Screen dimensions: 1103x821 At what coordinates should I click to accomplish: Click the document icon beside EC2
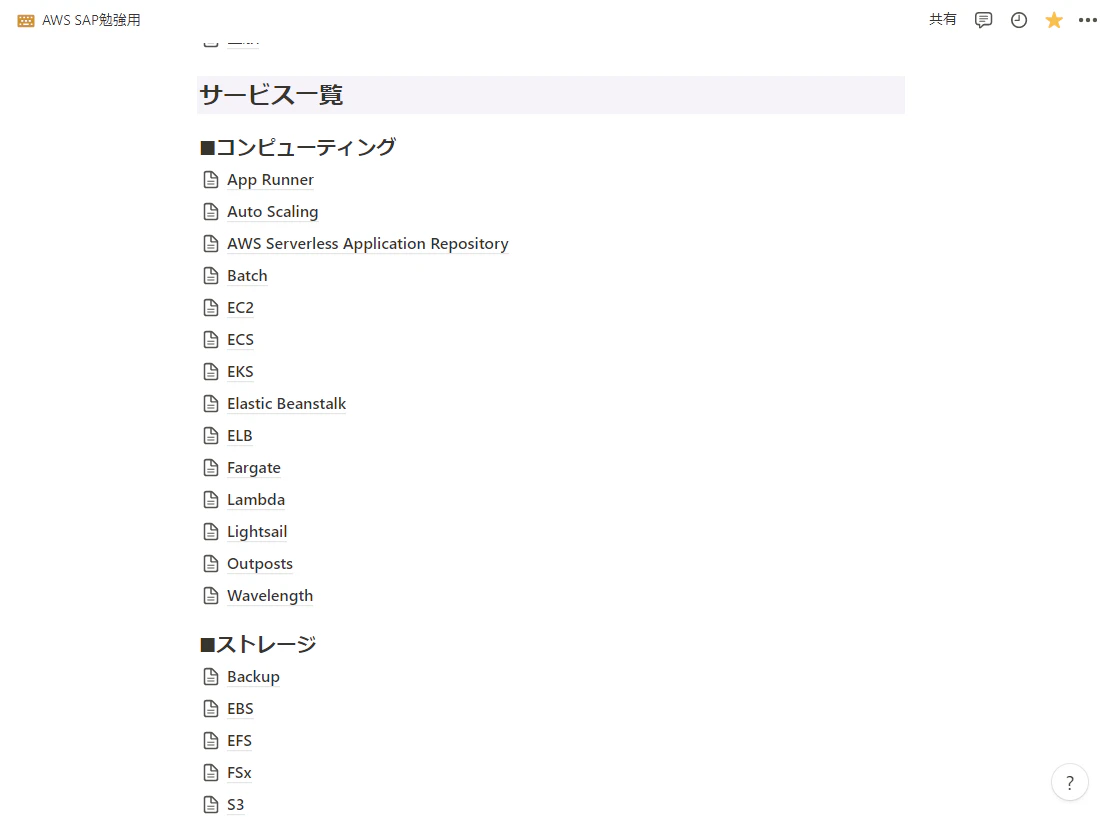(211, 308)
